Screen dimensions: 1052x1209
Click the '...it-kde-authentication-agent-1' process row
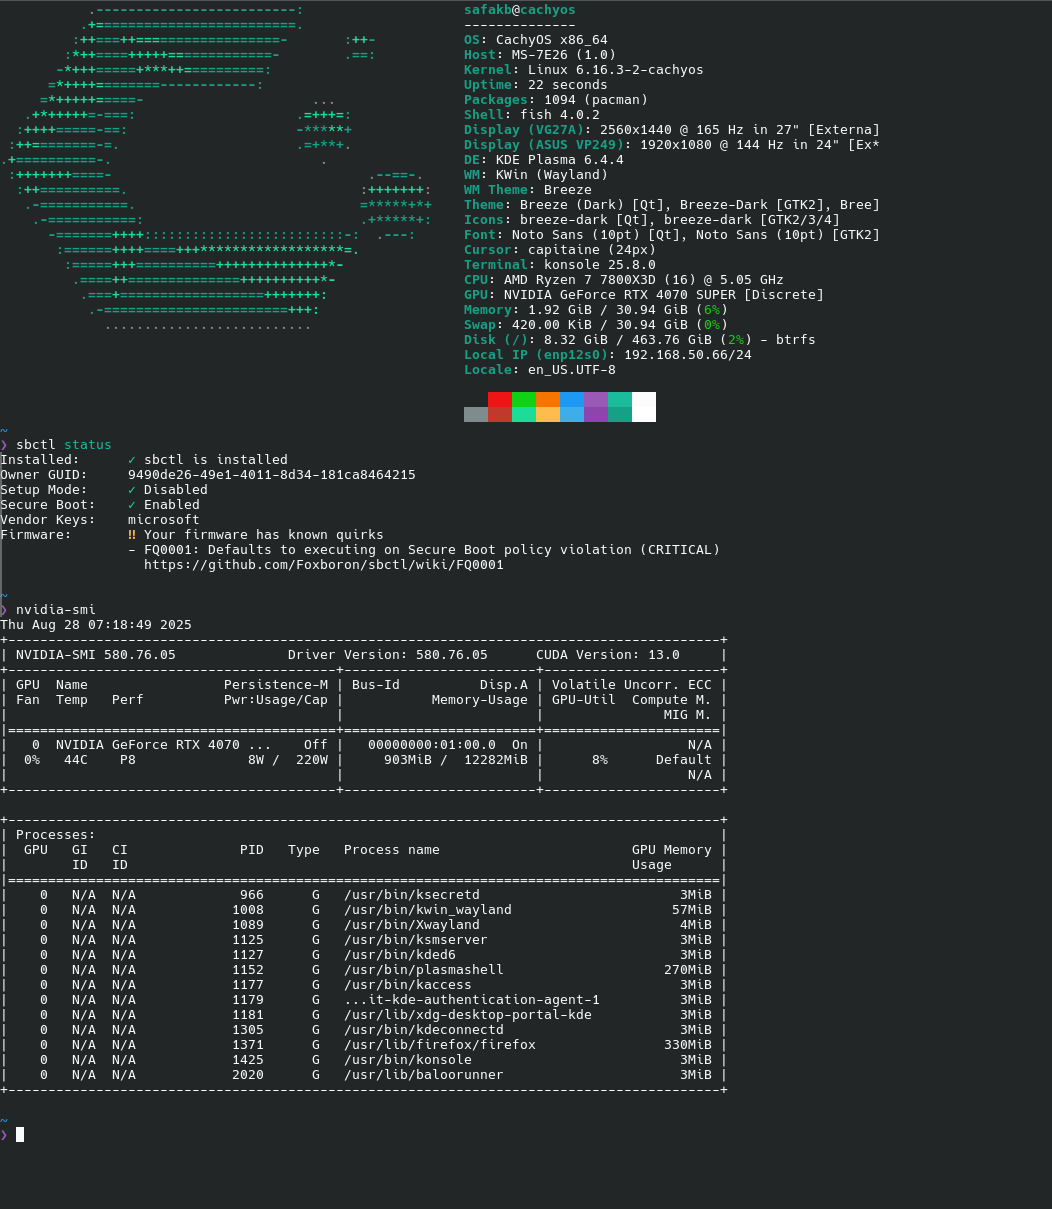pos(364,1000)
